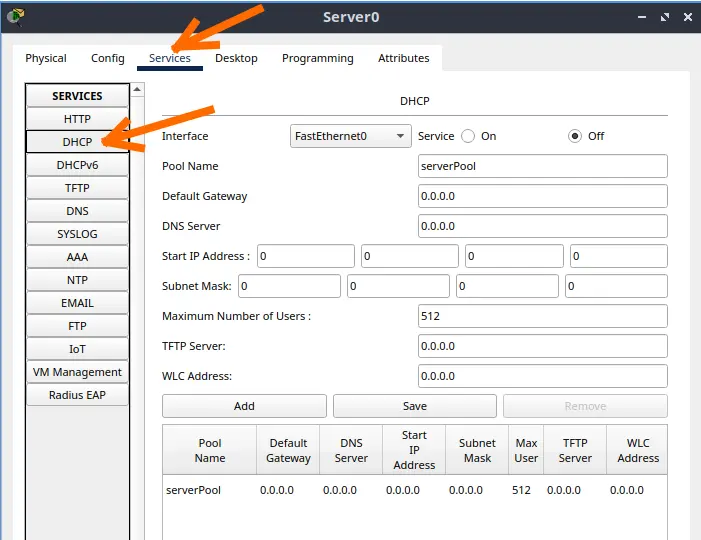Click the Pool Name input field
701x540 pixels.
(542, 166)
